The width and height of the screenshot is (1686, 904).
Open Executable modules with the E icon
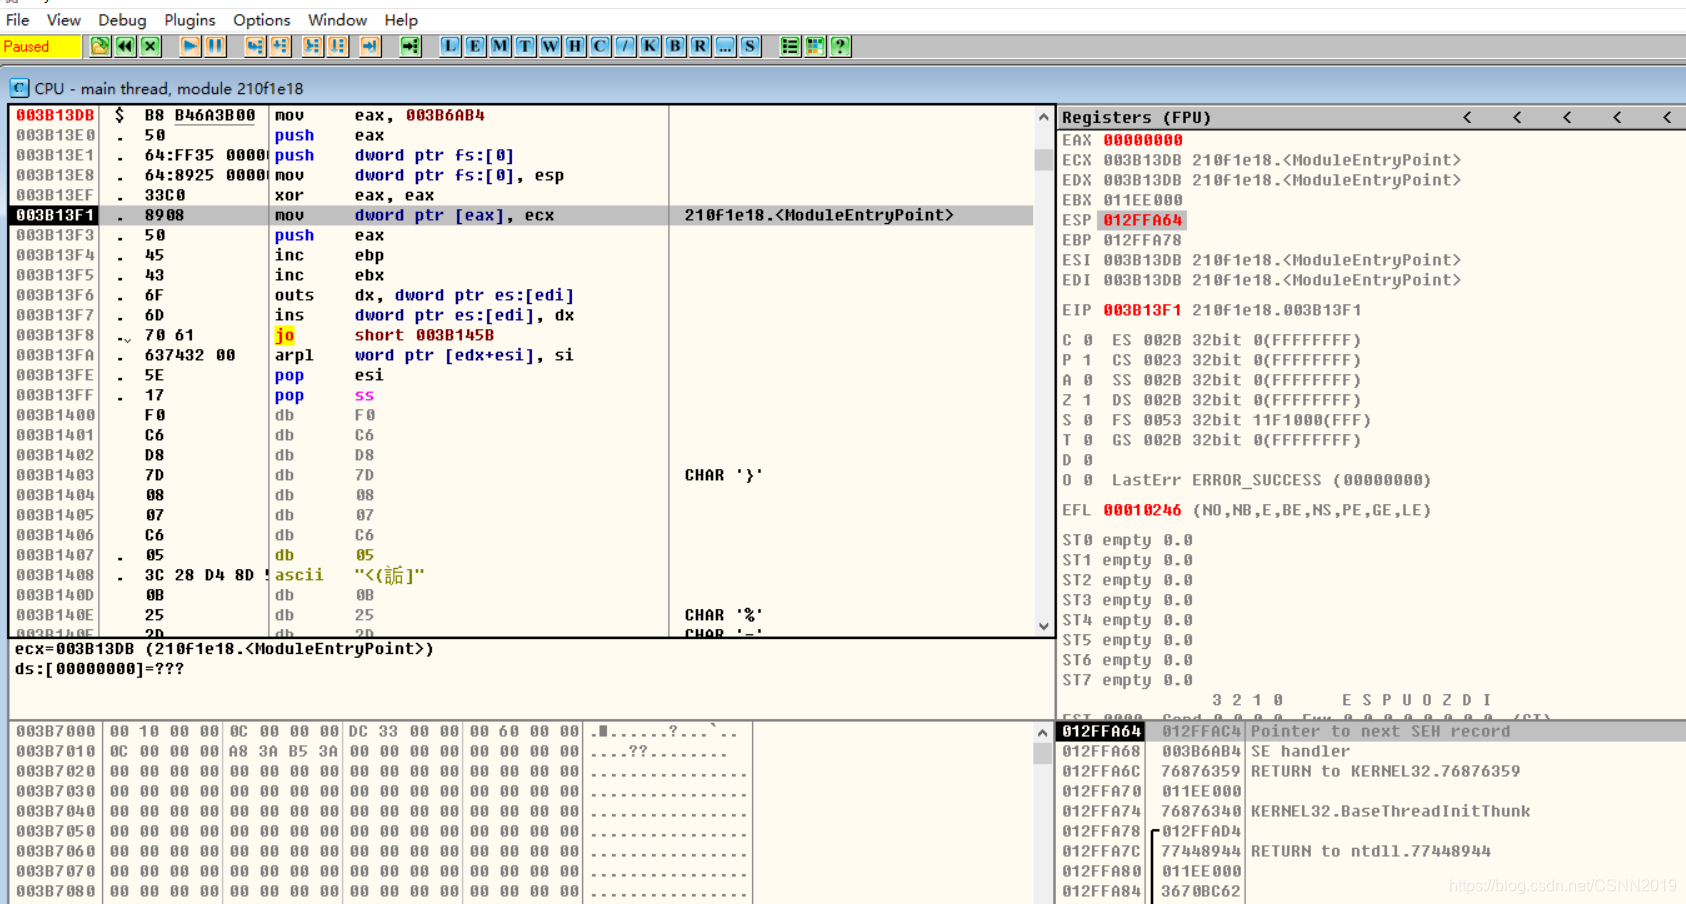475,46
